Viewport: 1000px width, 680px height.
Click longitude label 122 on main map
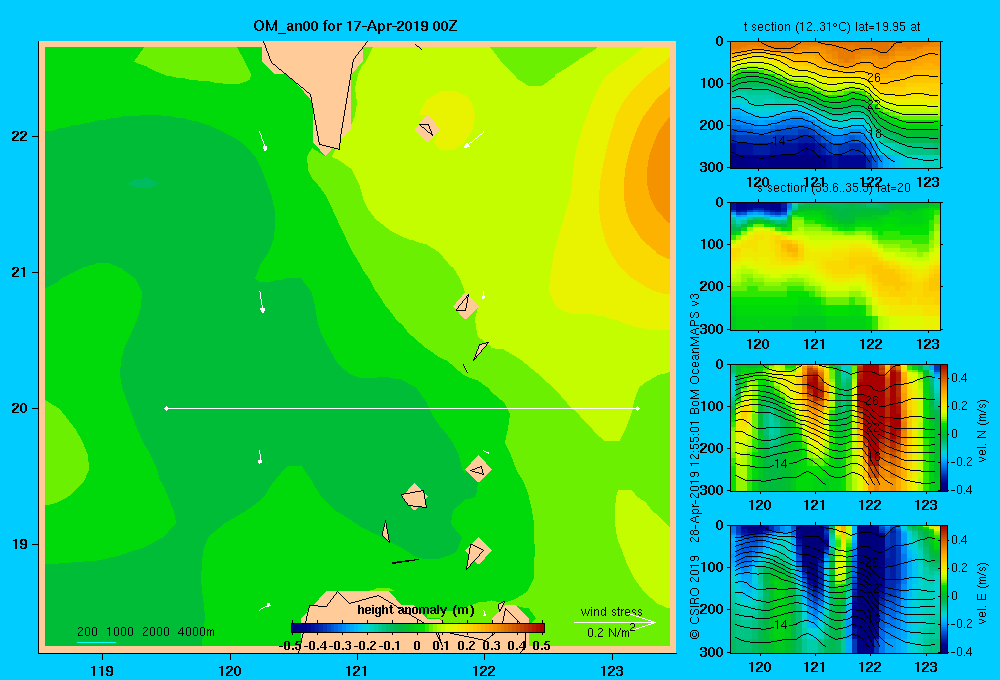(484, 670)
